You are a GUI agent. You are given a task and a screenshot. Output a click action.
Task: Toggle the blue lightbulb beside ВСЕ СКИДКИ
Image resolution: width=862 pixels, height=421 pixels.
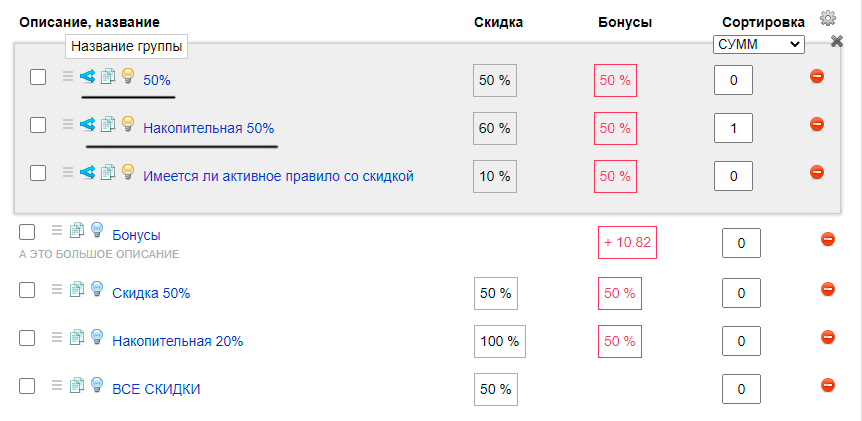[x=97, y=384]
